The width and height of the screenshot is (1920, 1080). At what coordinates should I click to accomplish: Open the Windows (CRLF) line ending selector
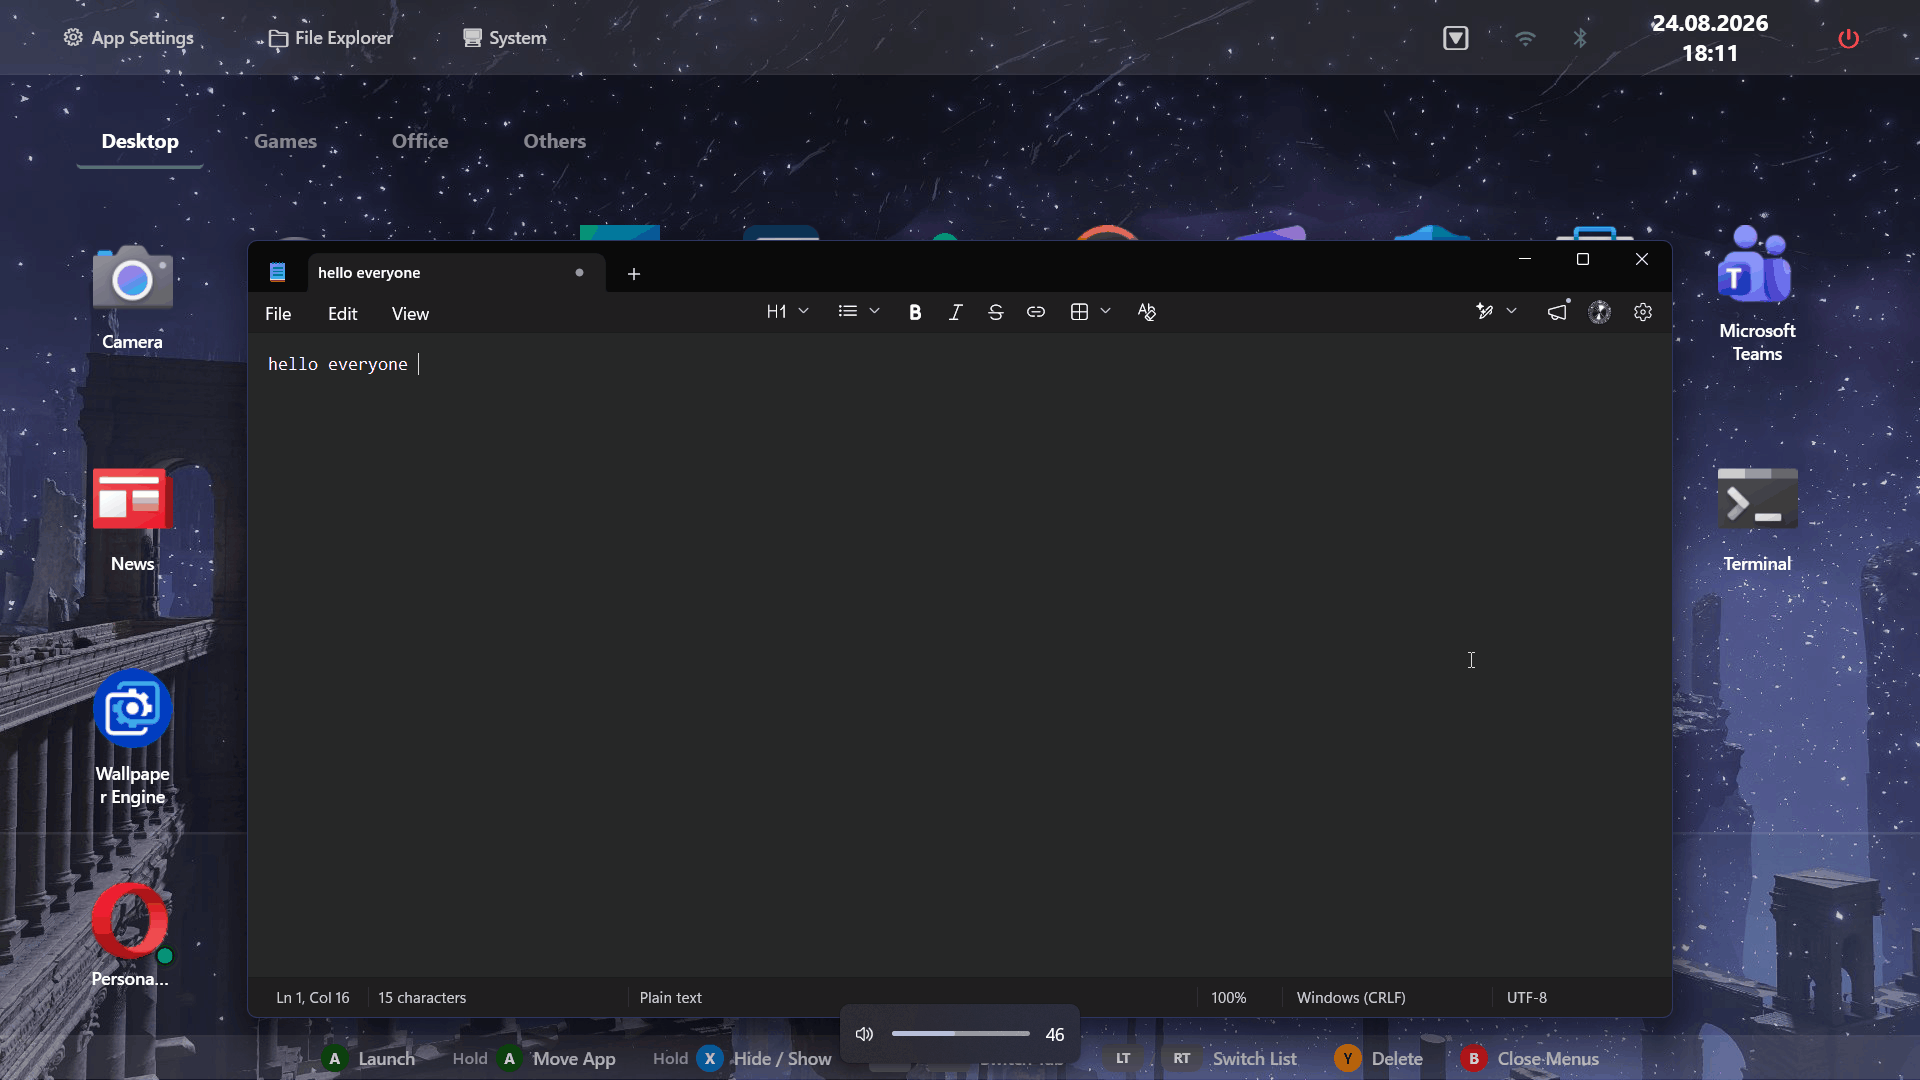click(1351, 998)
